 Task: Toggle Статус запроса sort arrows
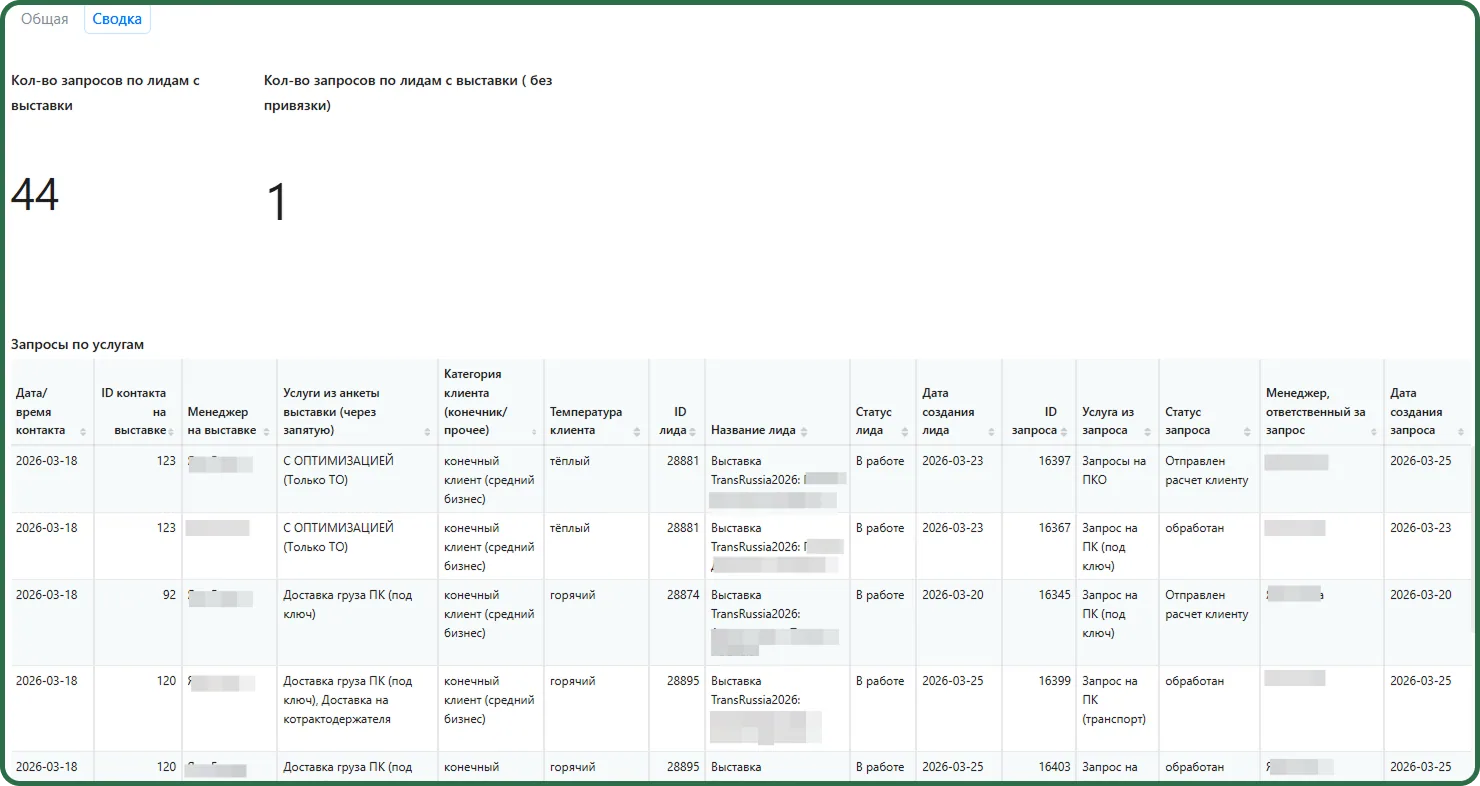(1247, 431)
